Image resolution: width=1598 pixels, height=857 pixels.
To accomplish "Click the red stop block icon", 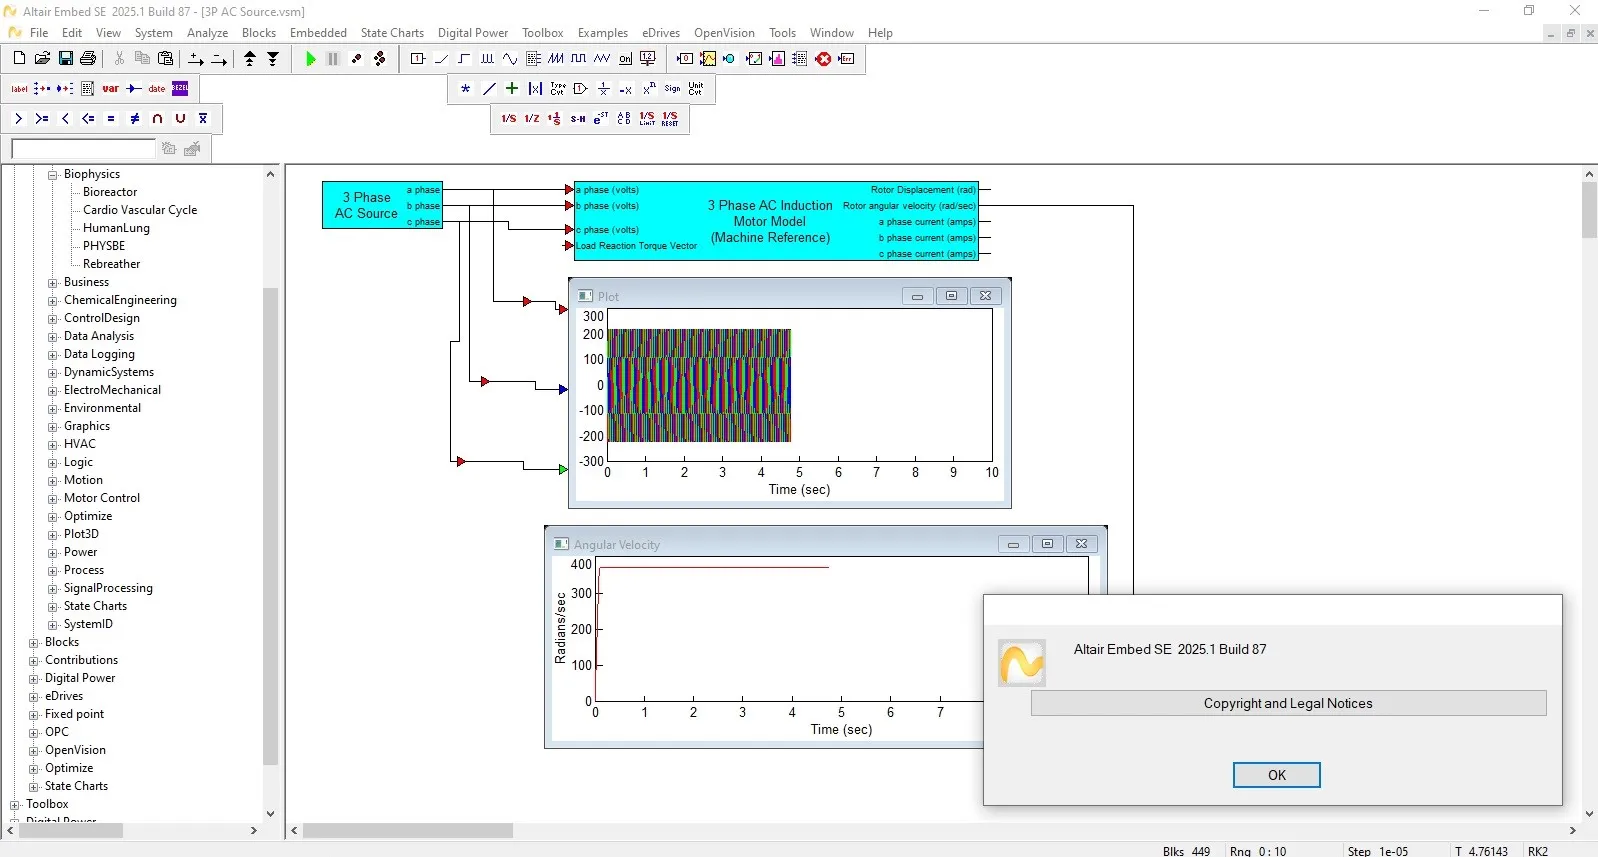I will pyautogui.click(x=823, y=59).
